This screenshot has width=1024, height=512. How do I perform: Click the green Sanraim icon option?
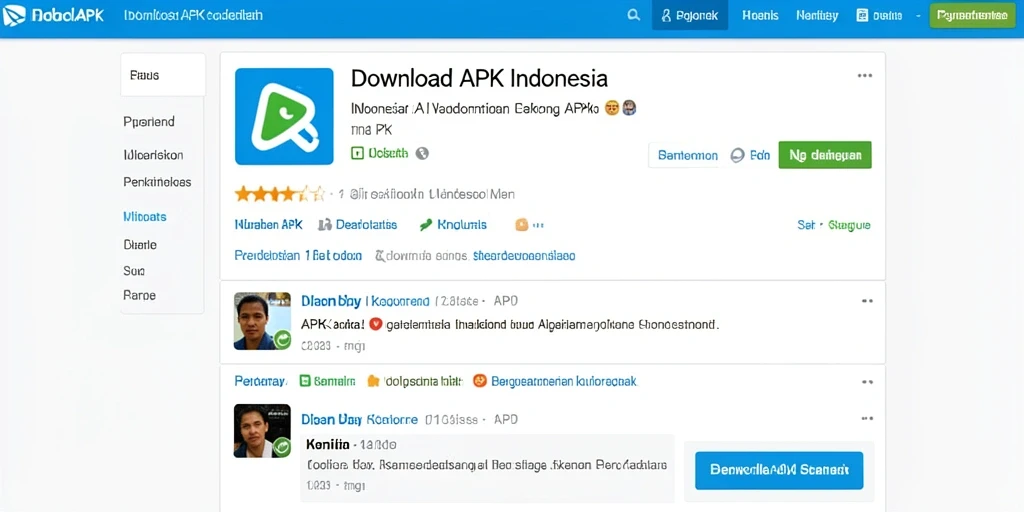[327, 381]
